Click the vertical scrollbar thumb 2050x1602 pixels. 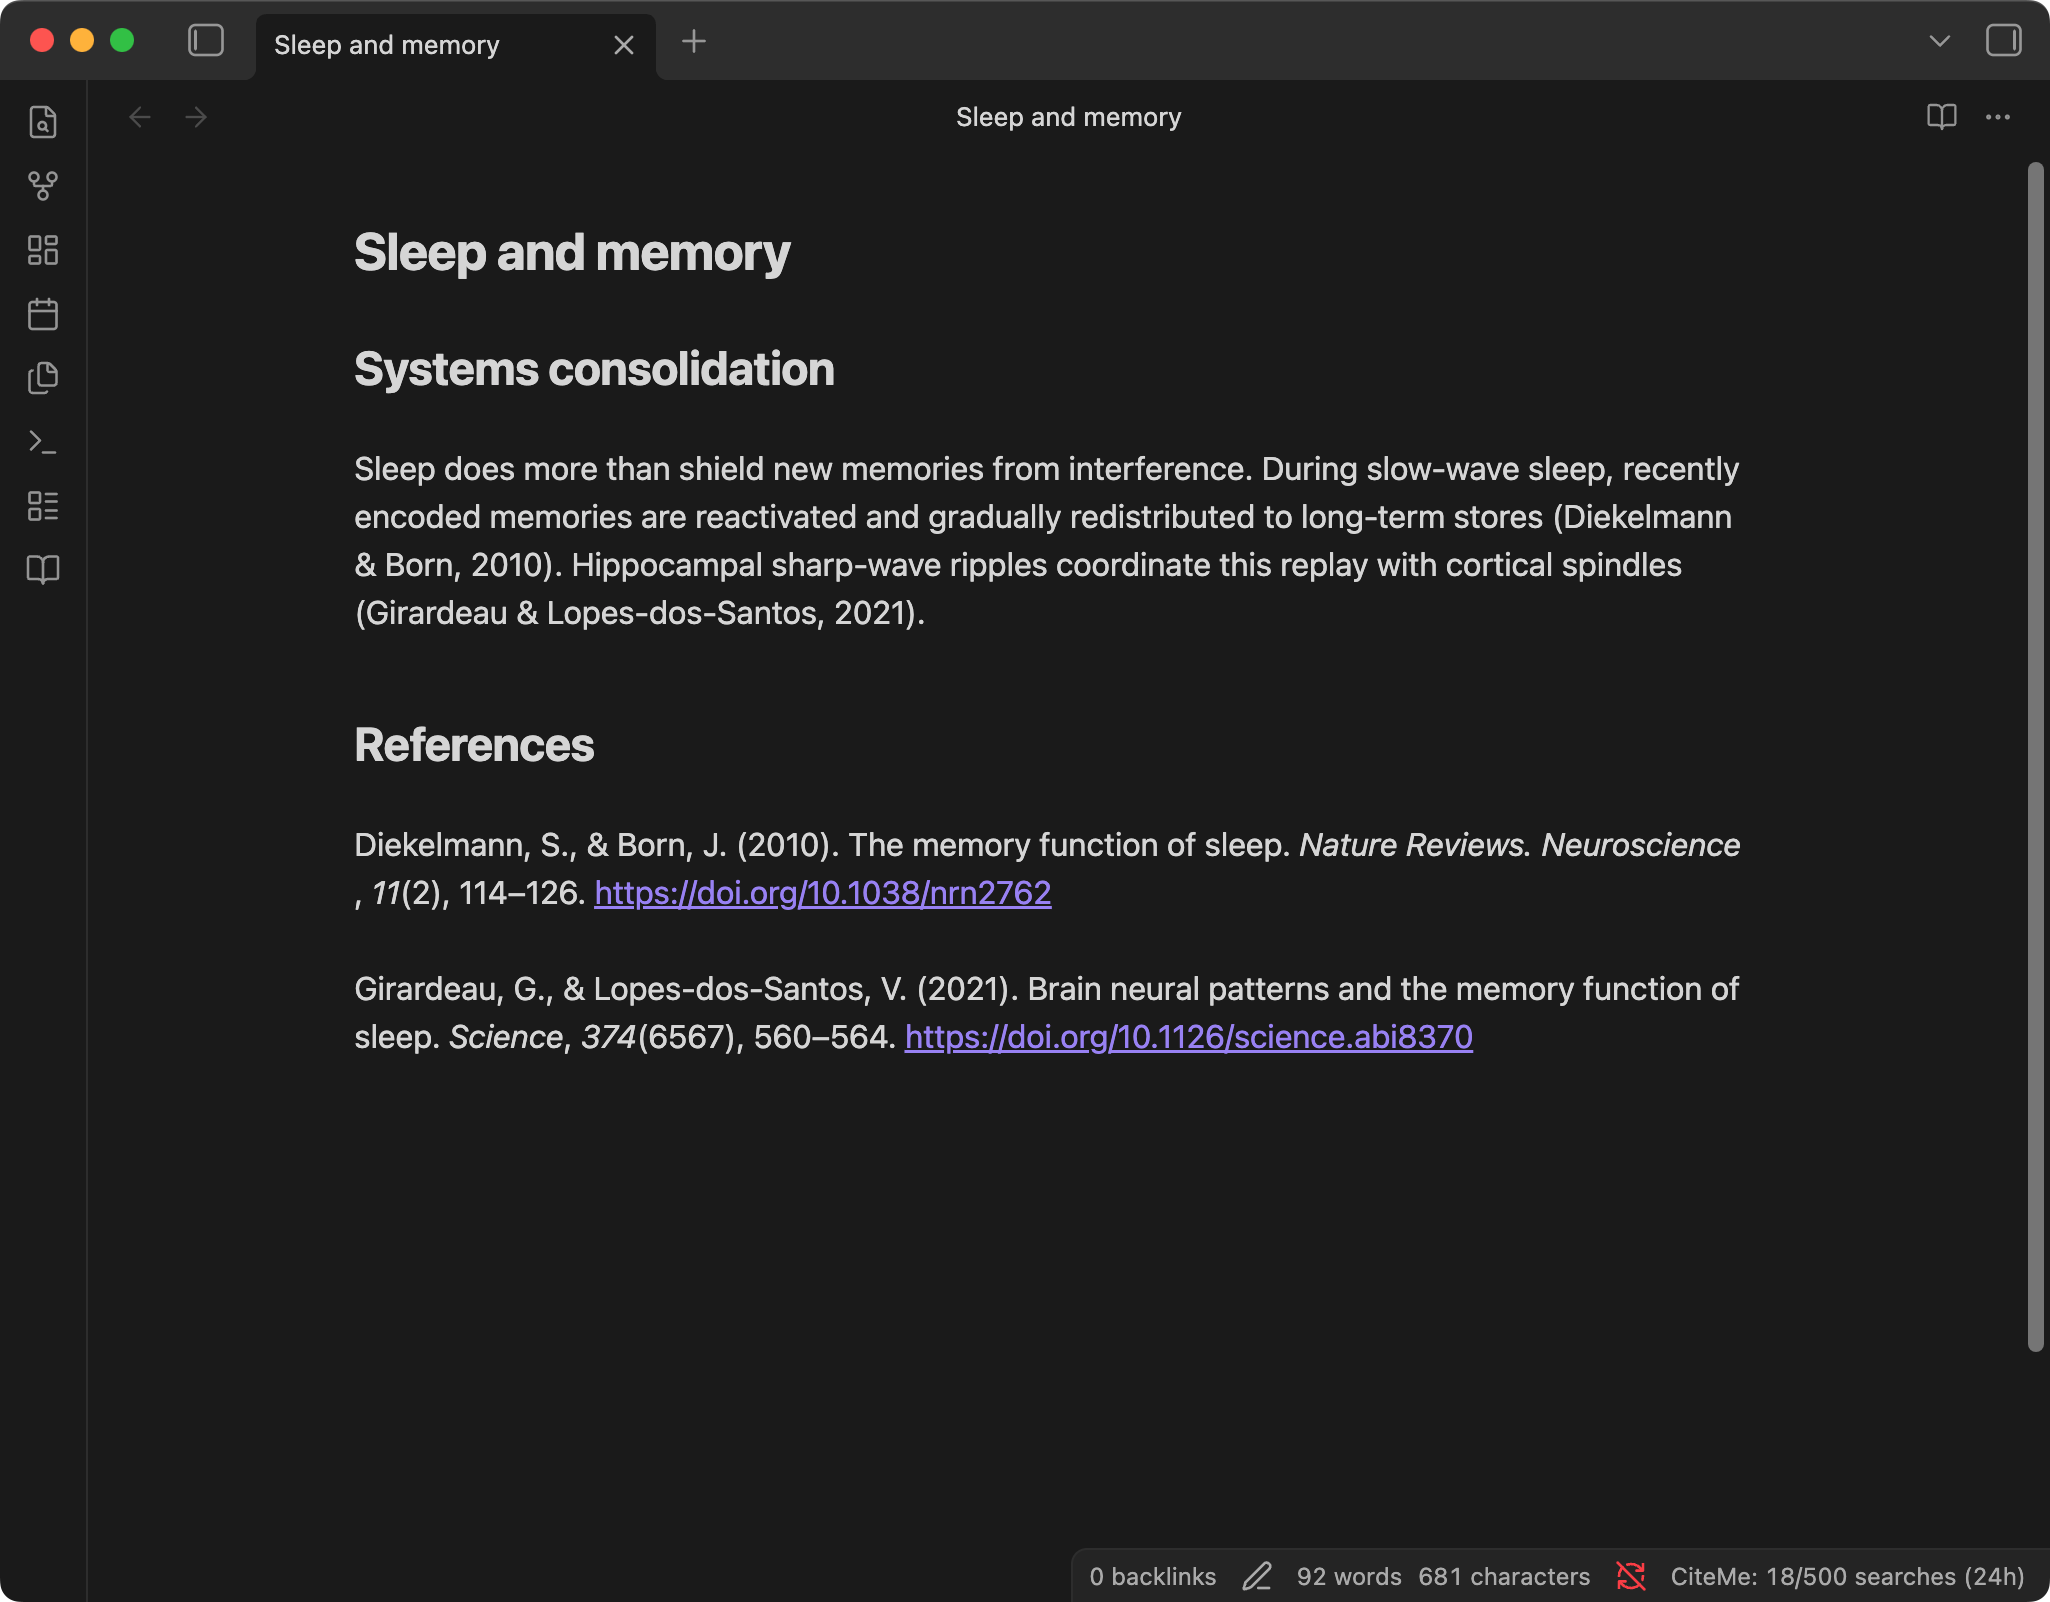[x=2035, y=757]
